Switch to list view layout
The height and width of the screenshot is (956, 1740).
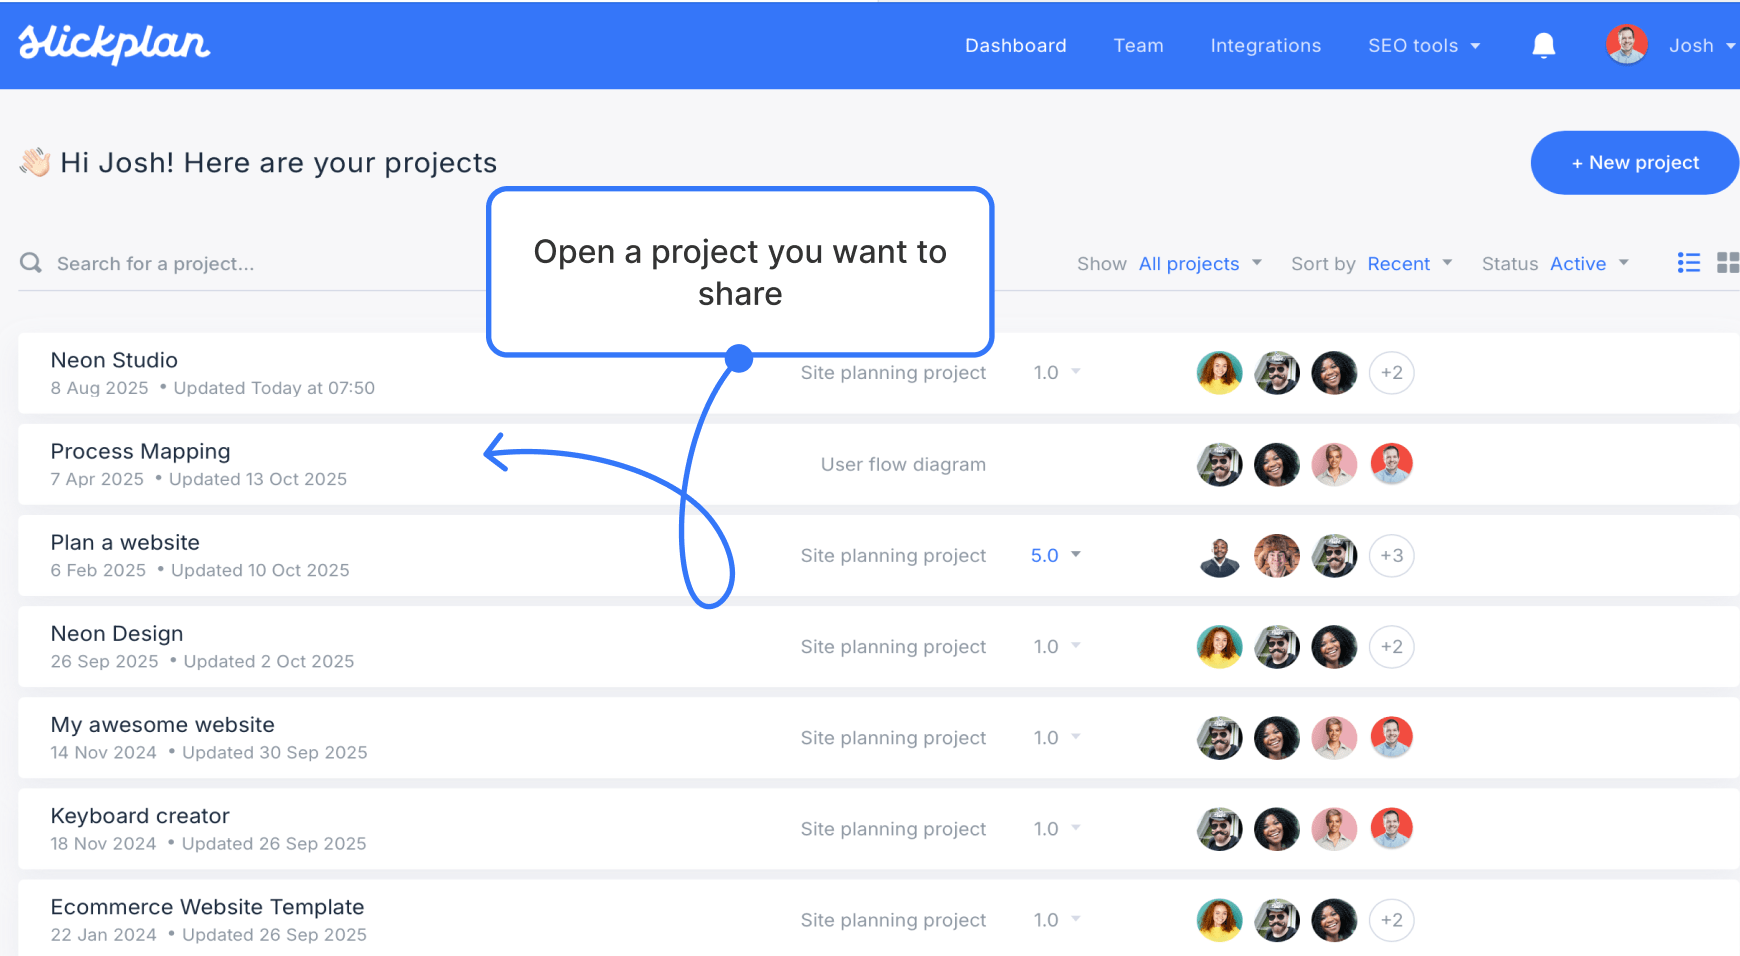pyautogui.click(x=1688, y=262)
